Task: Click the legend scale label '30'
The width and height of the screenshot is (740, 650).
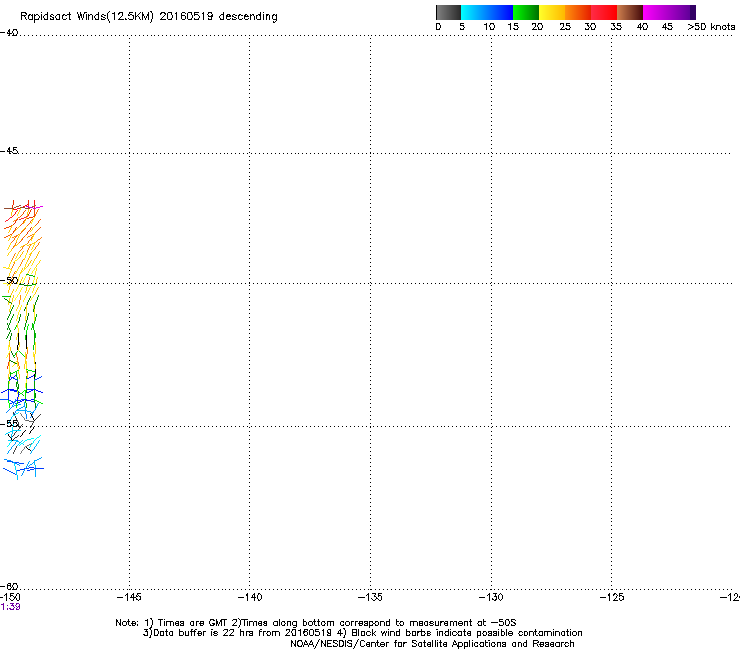Action: (590, 27)
